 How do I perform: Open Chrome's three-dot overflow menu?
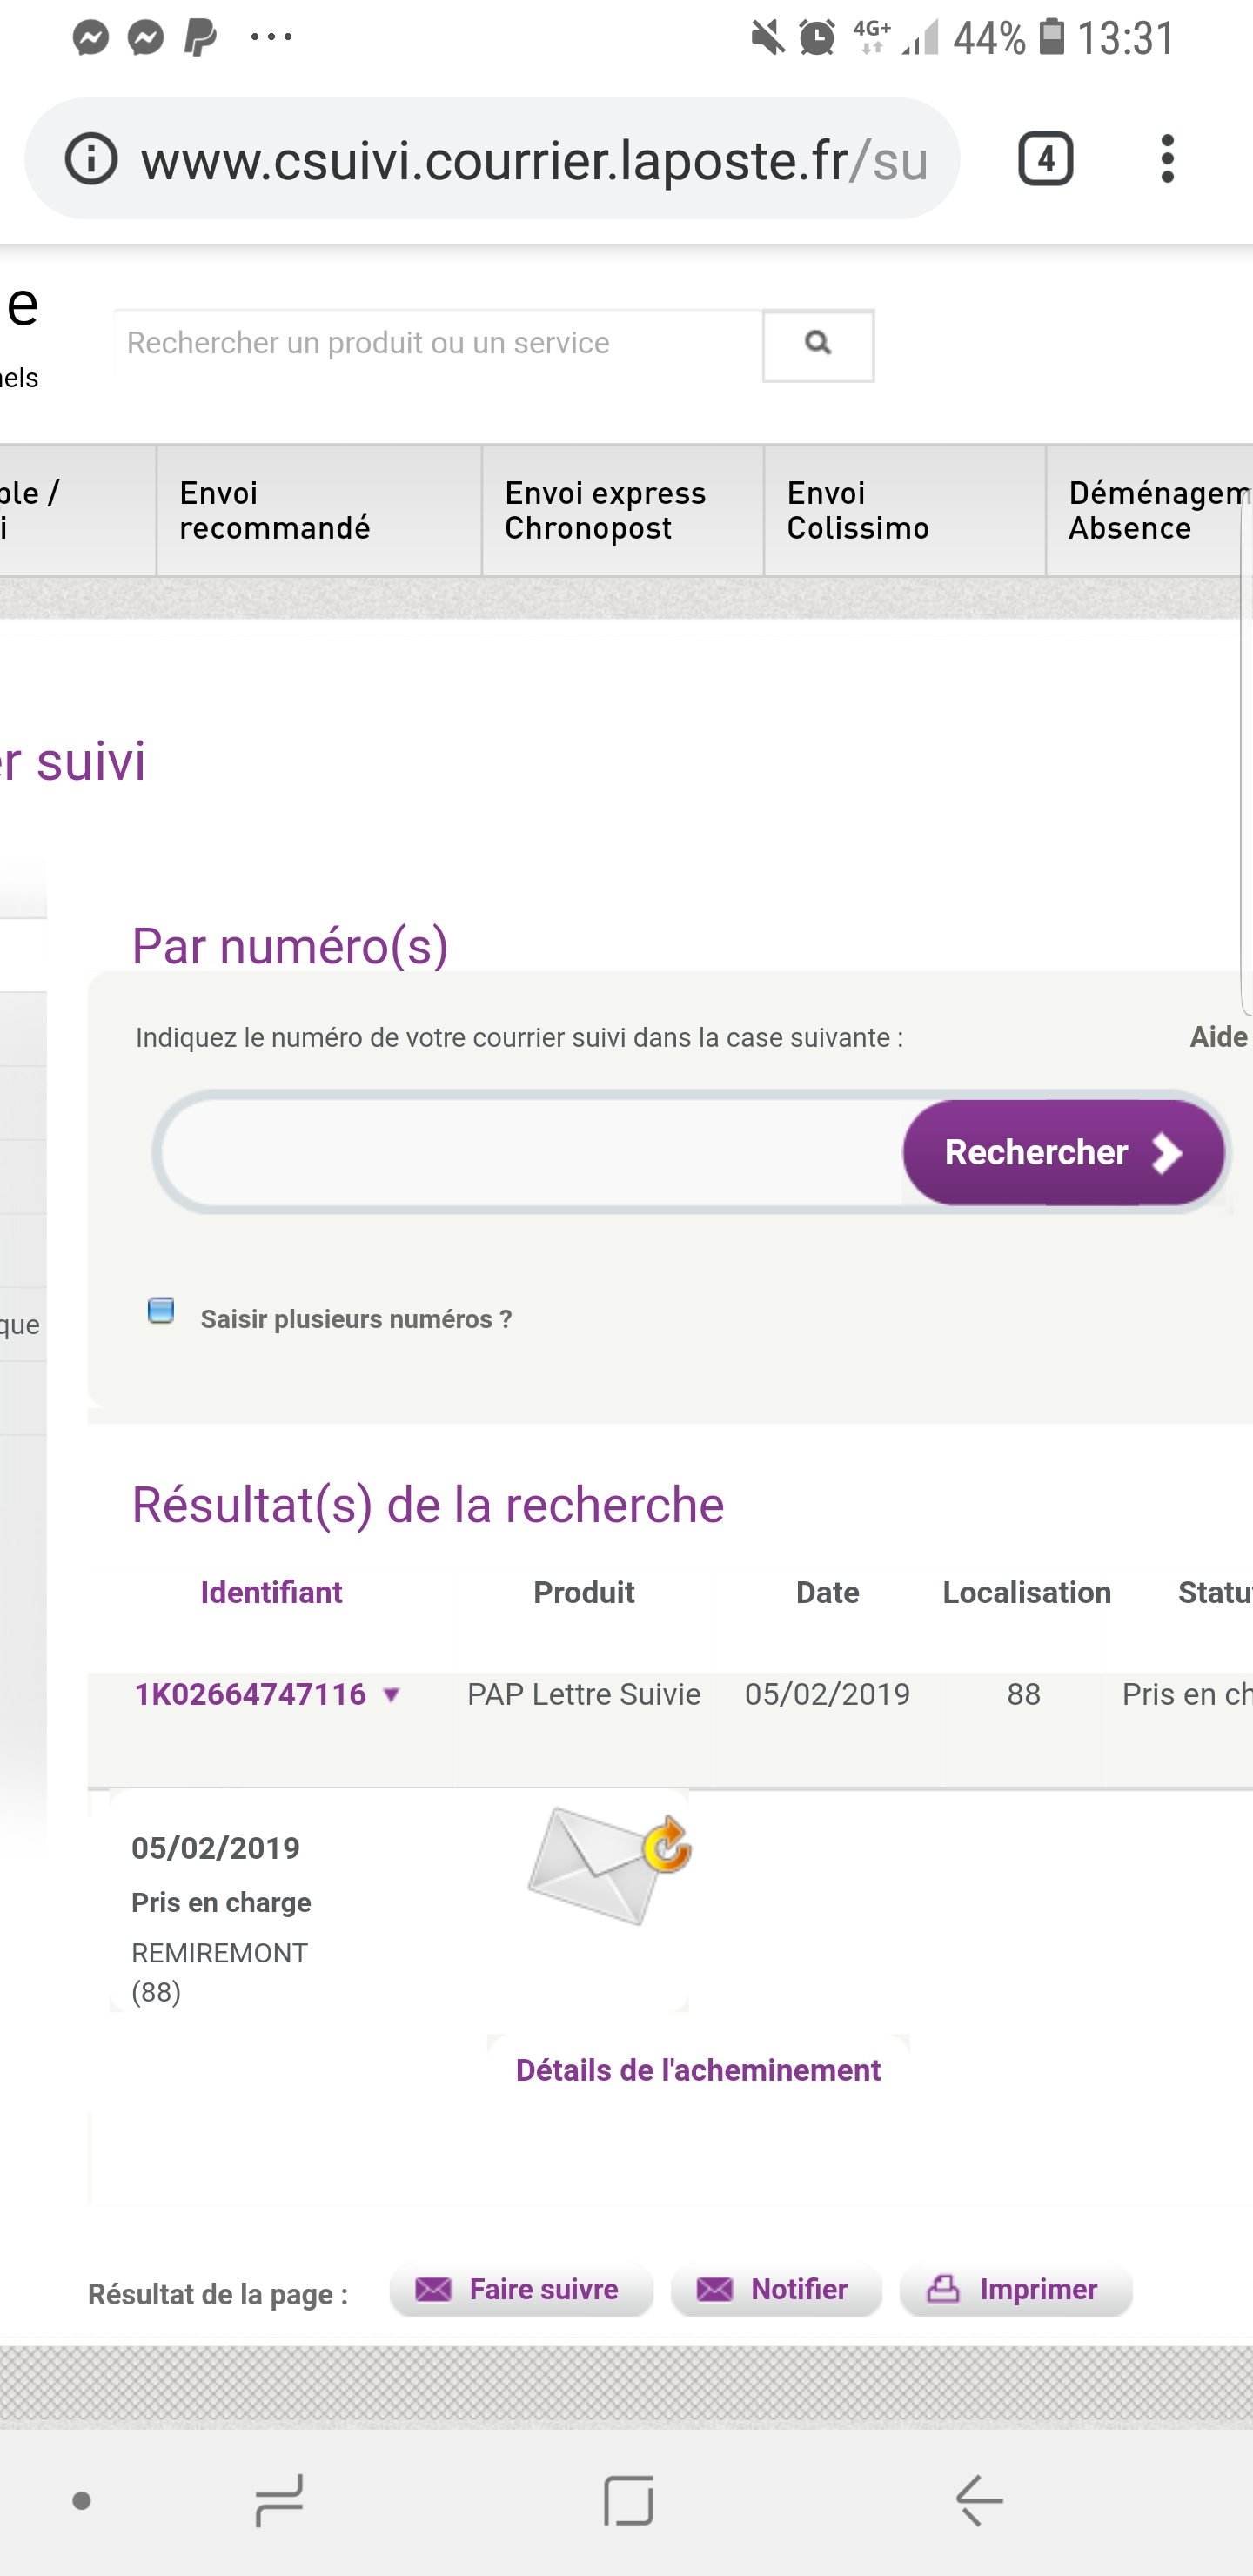[x=1167, y=159]
